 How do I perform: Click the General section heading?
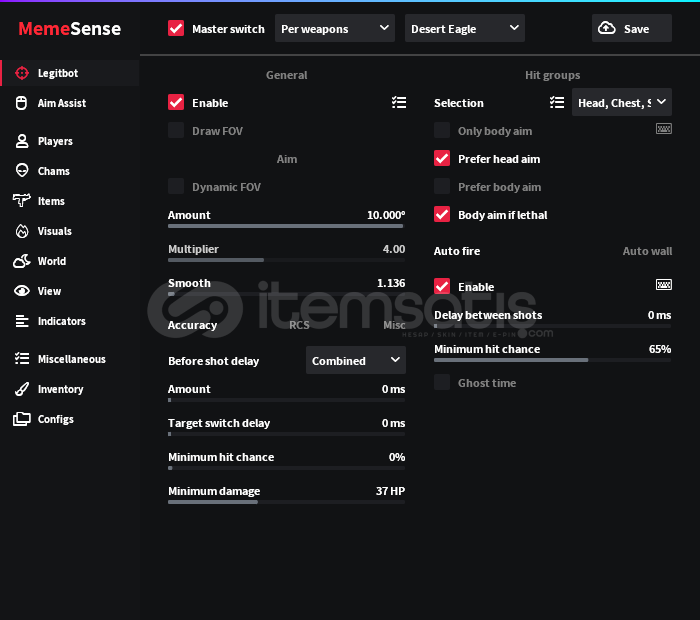coord(287,75)
